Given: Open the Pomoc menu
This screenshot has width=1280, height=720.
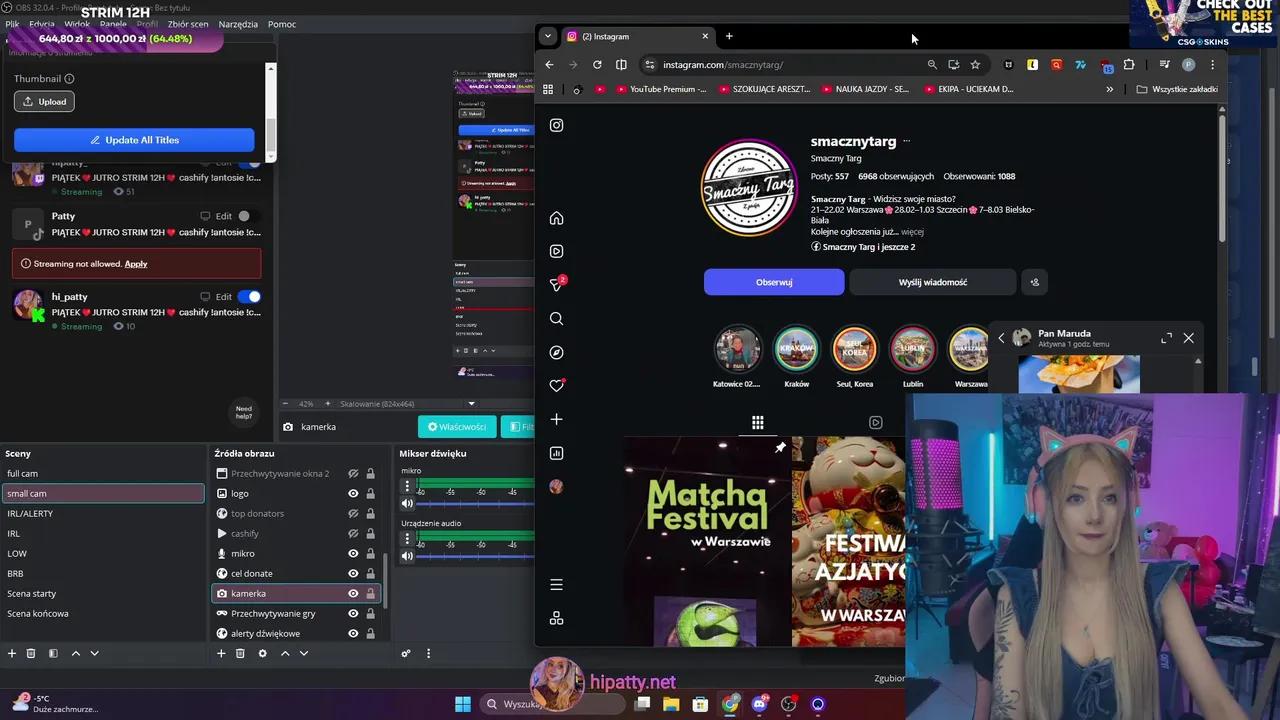Looking at the screenshot, I should (282, 24).
